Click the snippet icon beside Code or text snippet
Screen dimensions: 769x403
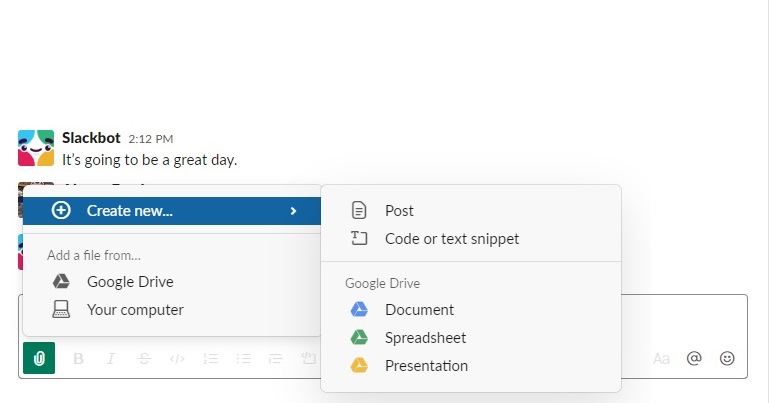pos(359,238)
